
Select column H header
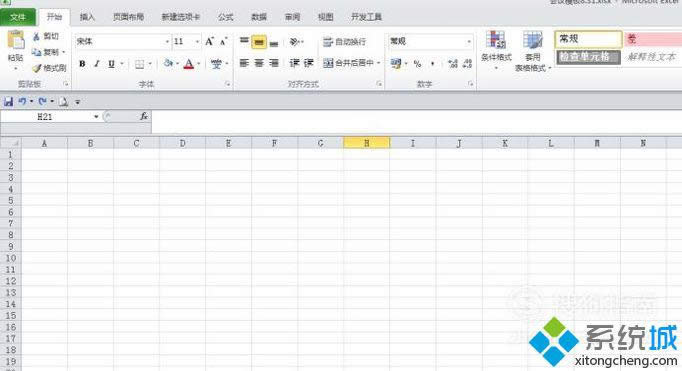[367, 143]
